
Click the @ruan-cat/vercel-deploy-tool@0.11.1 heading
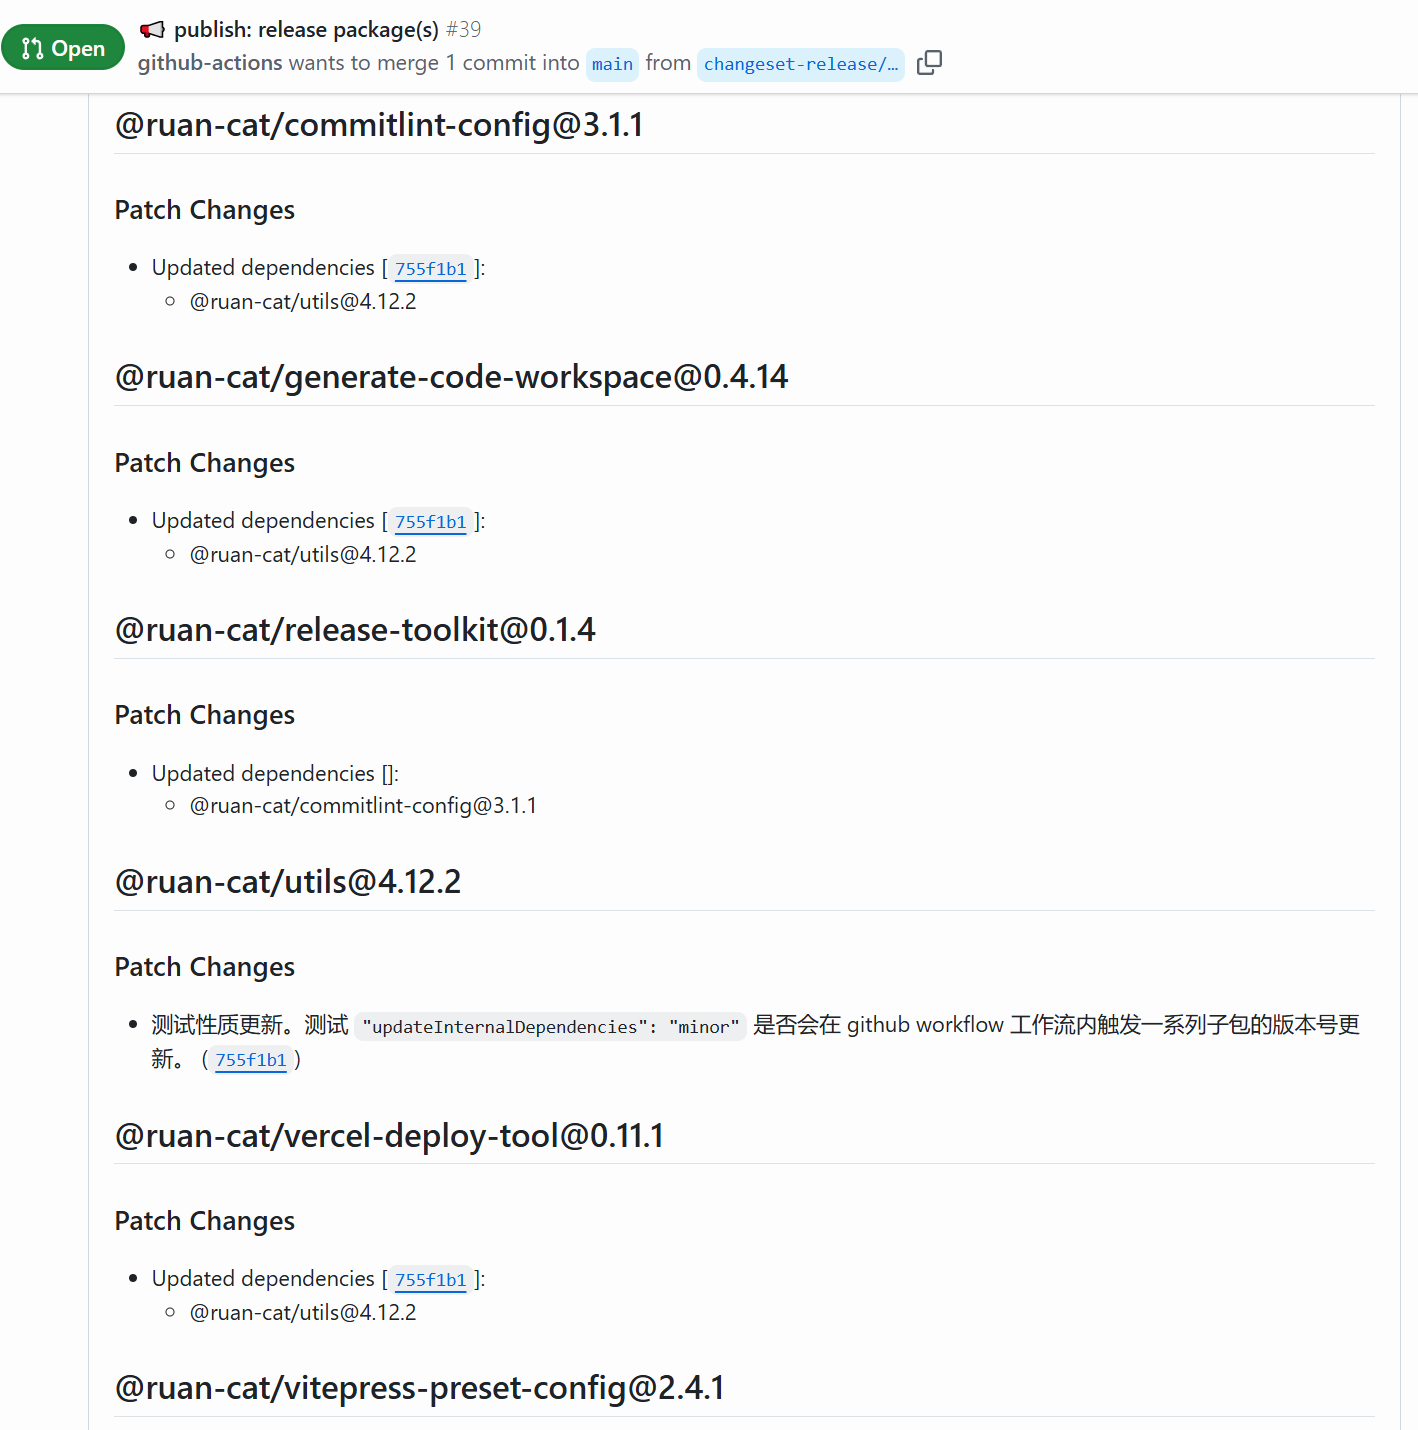click(389, 1136)
